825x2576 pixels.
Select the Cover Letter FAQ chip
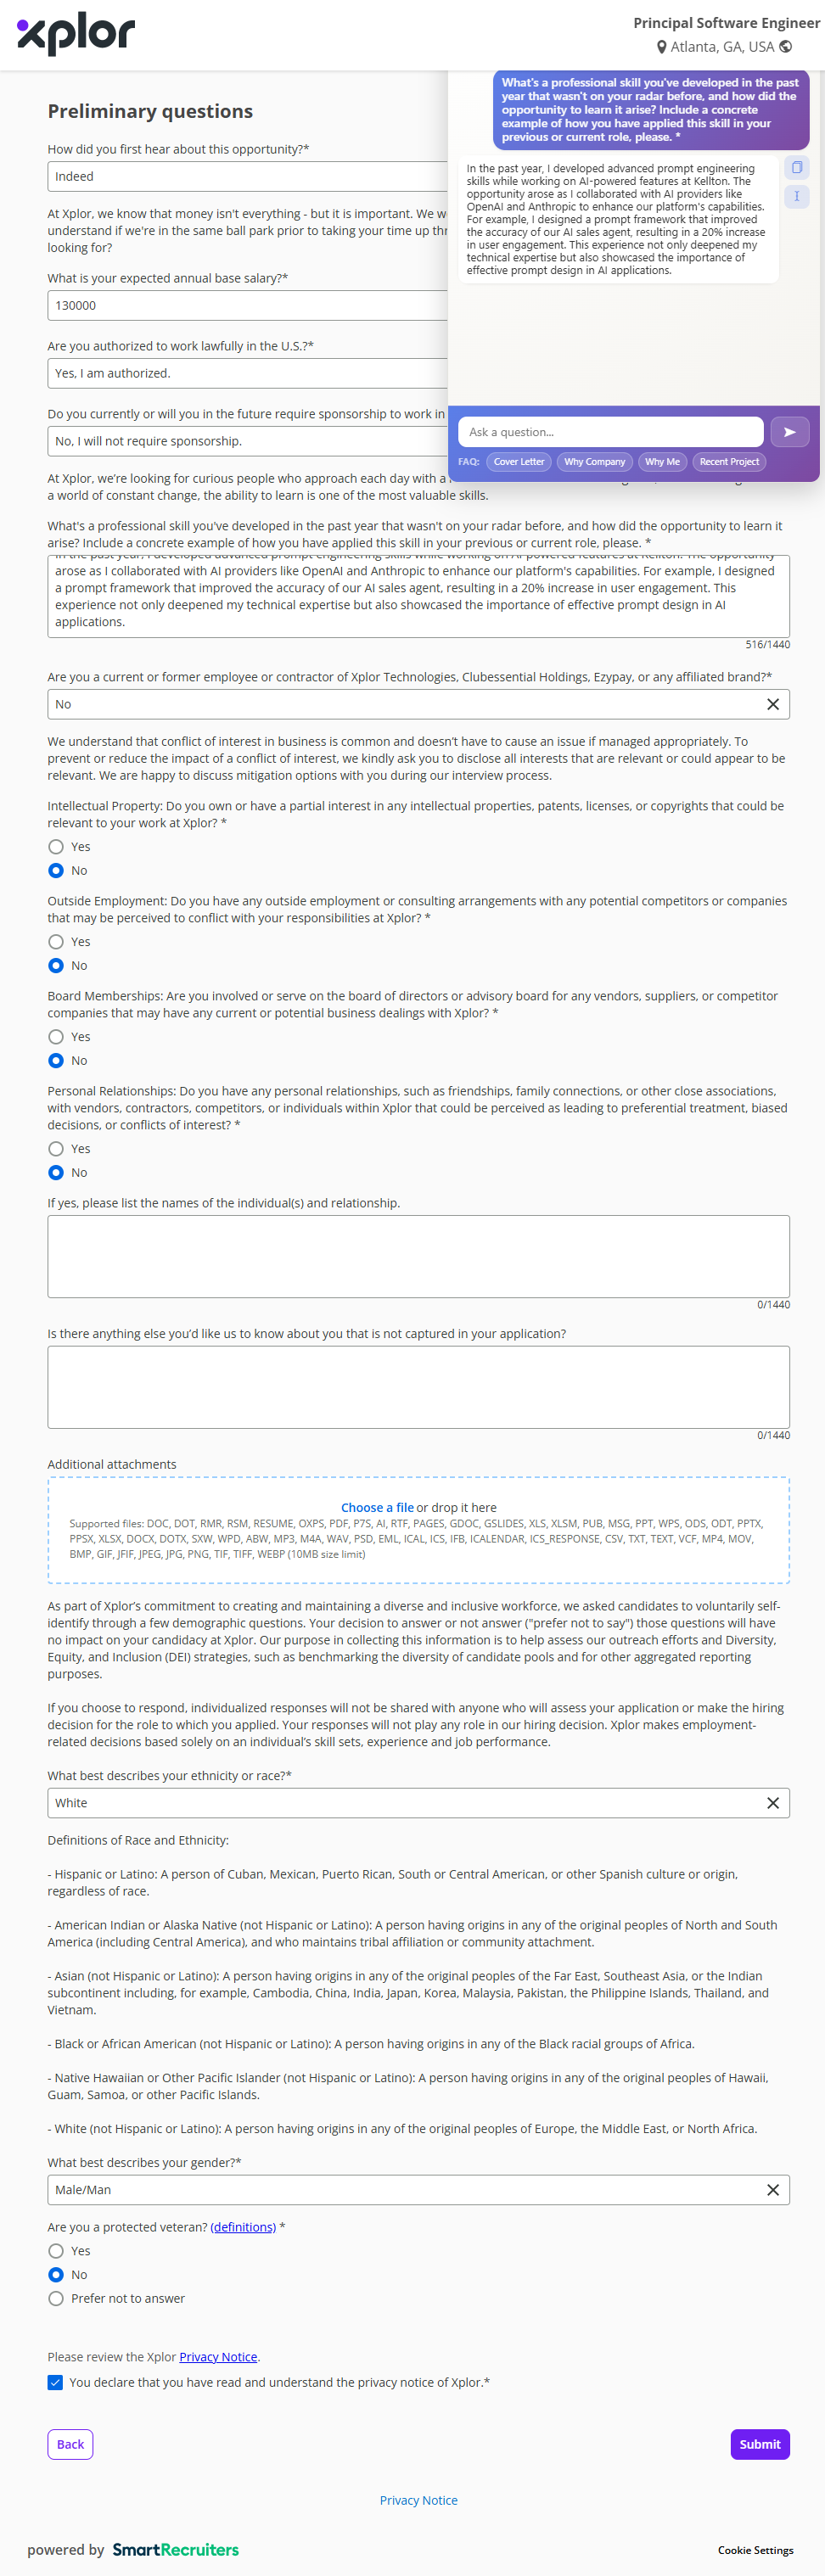pyautogui.click(x=518, y=462)
